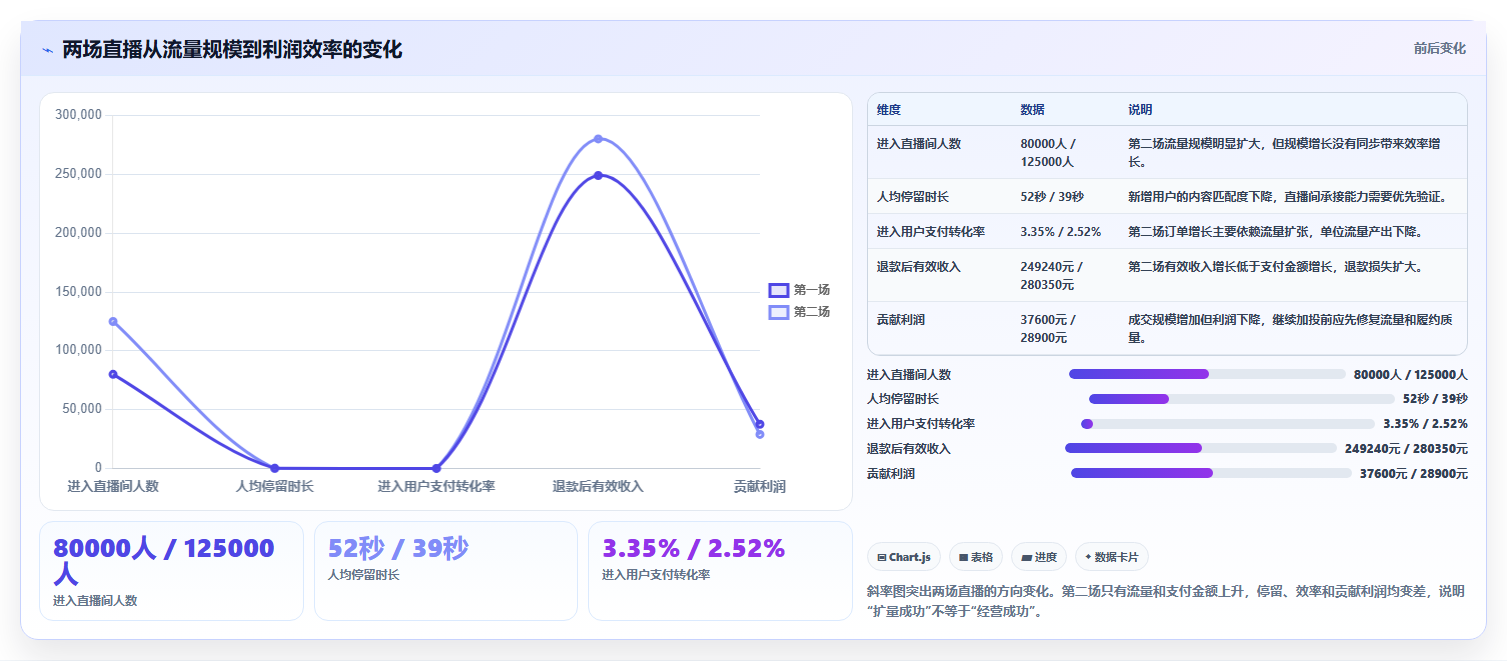Click the 80000人 / 125000人 stat card
1507x661 pixels.
click(x=171, y=571)
